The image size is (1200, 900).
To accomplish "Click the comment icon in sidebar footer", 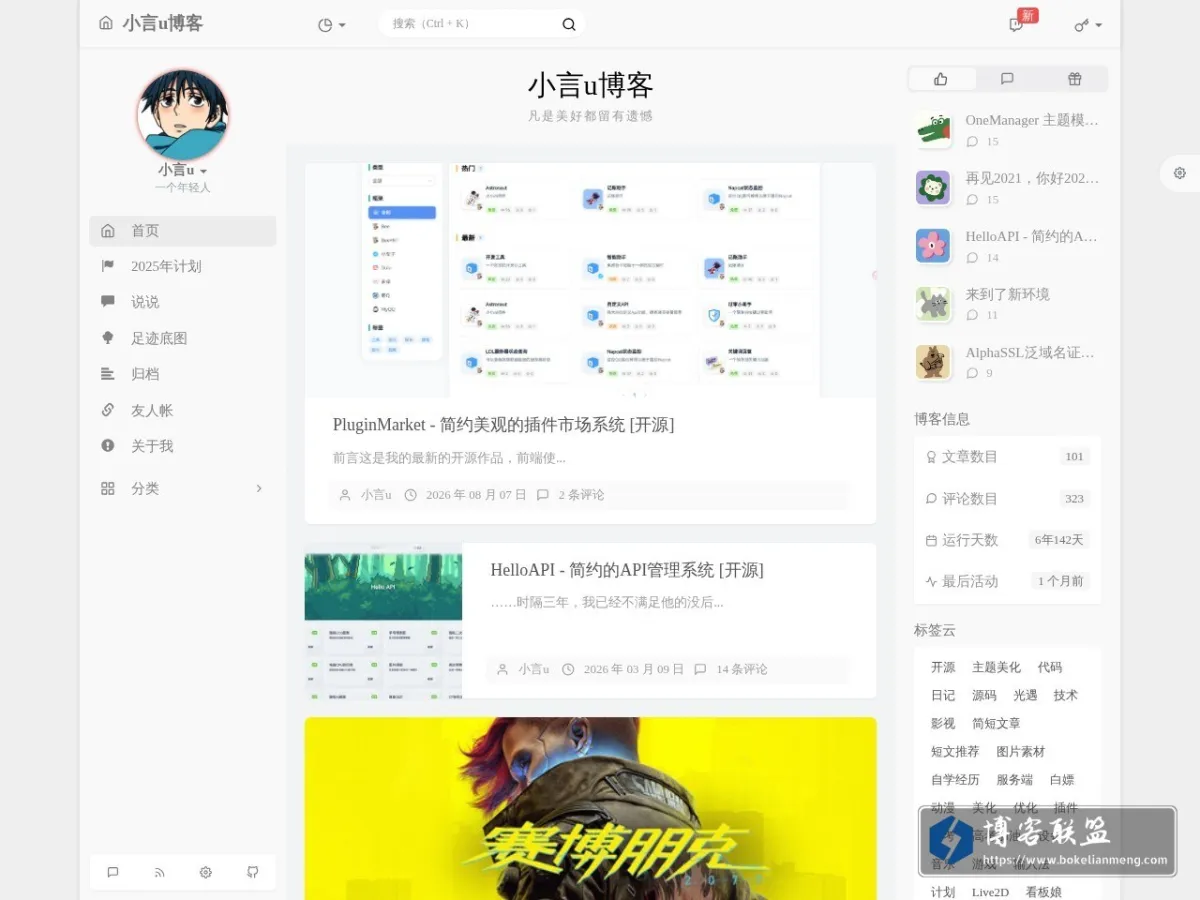I will (x=113, y=872).
